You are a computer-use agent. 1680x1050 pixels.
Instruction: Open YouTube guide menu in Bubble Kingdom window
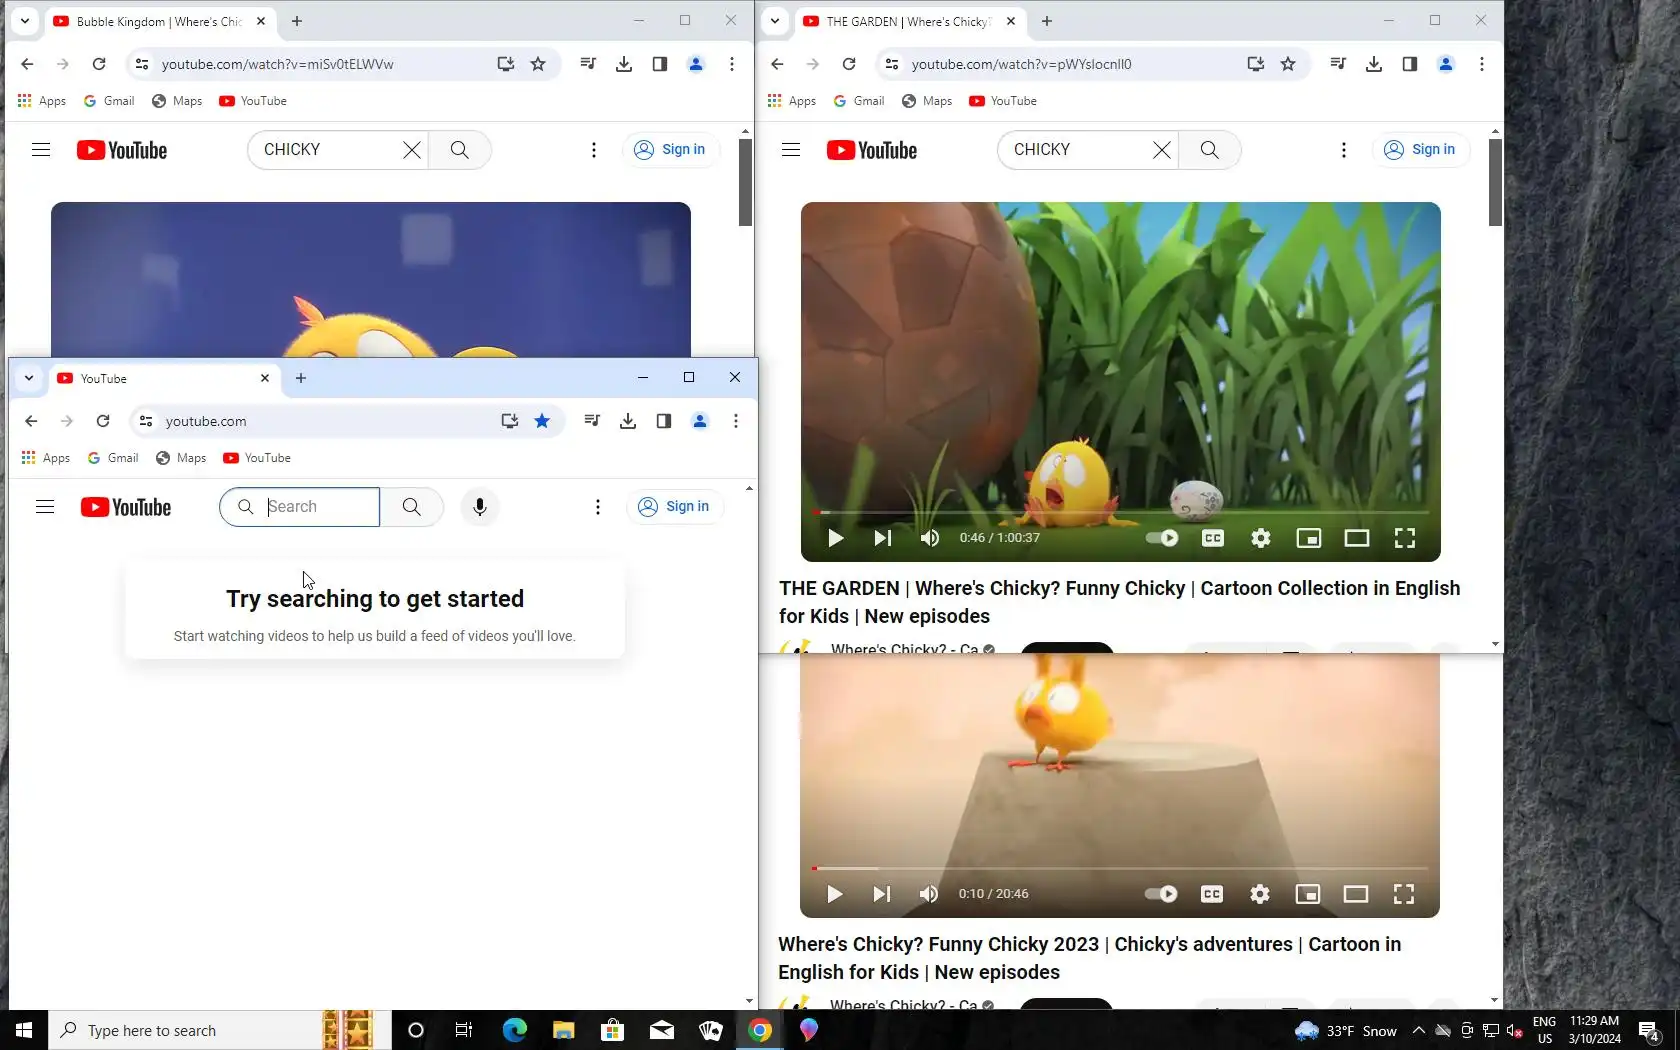[41, 150]
